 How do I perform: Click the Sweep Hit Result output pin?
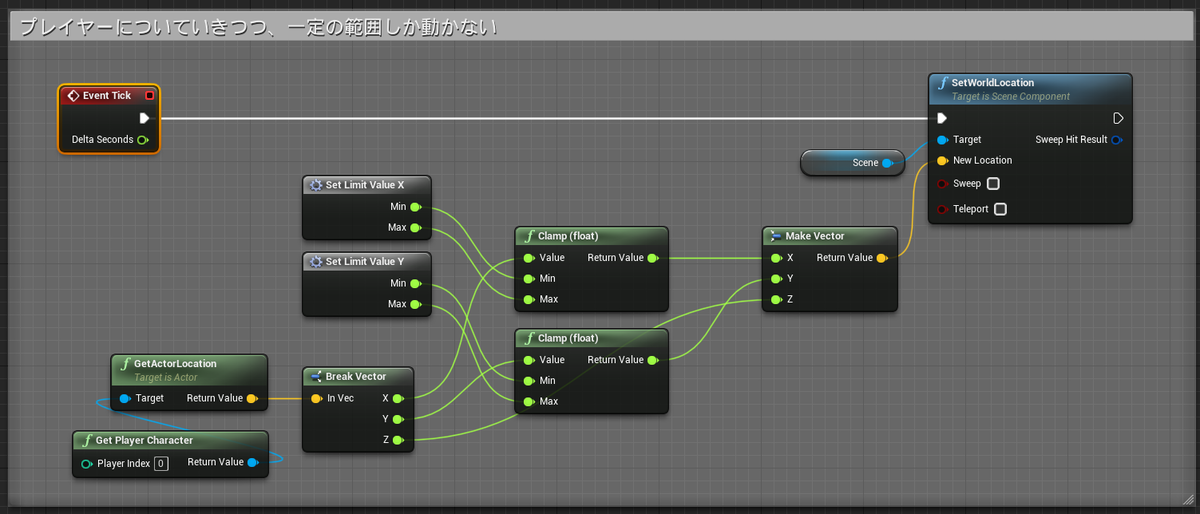tap(1117, 139)
